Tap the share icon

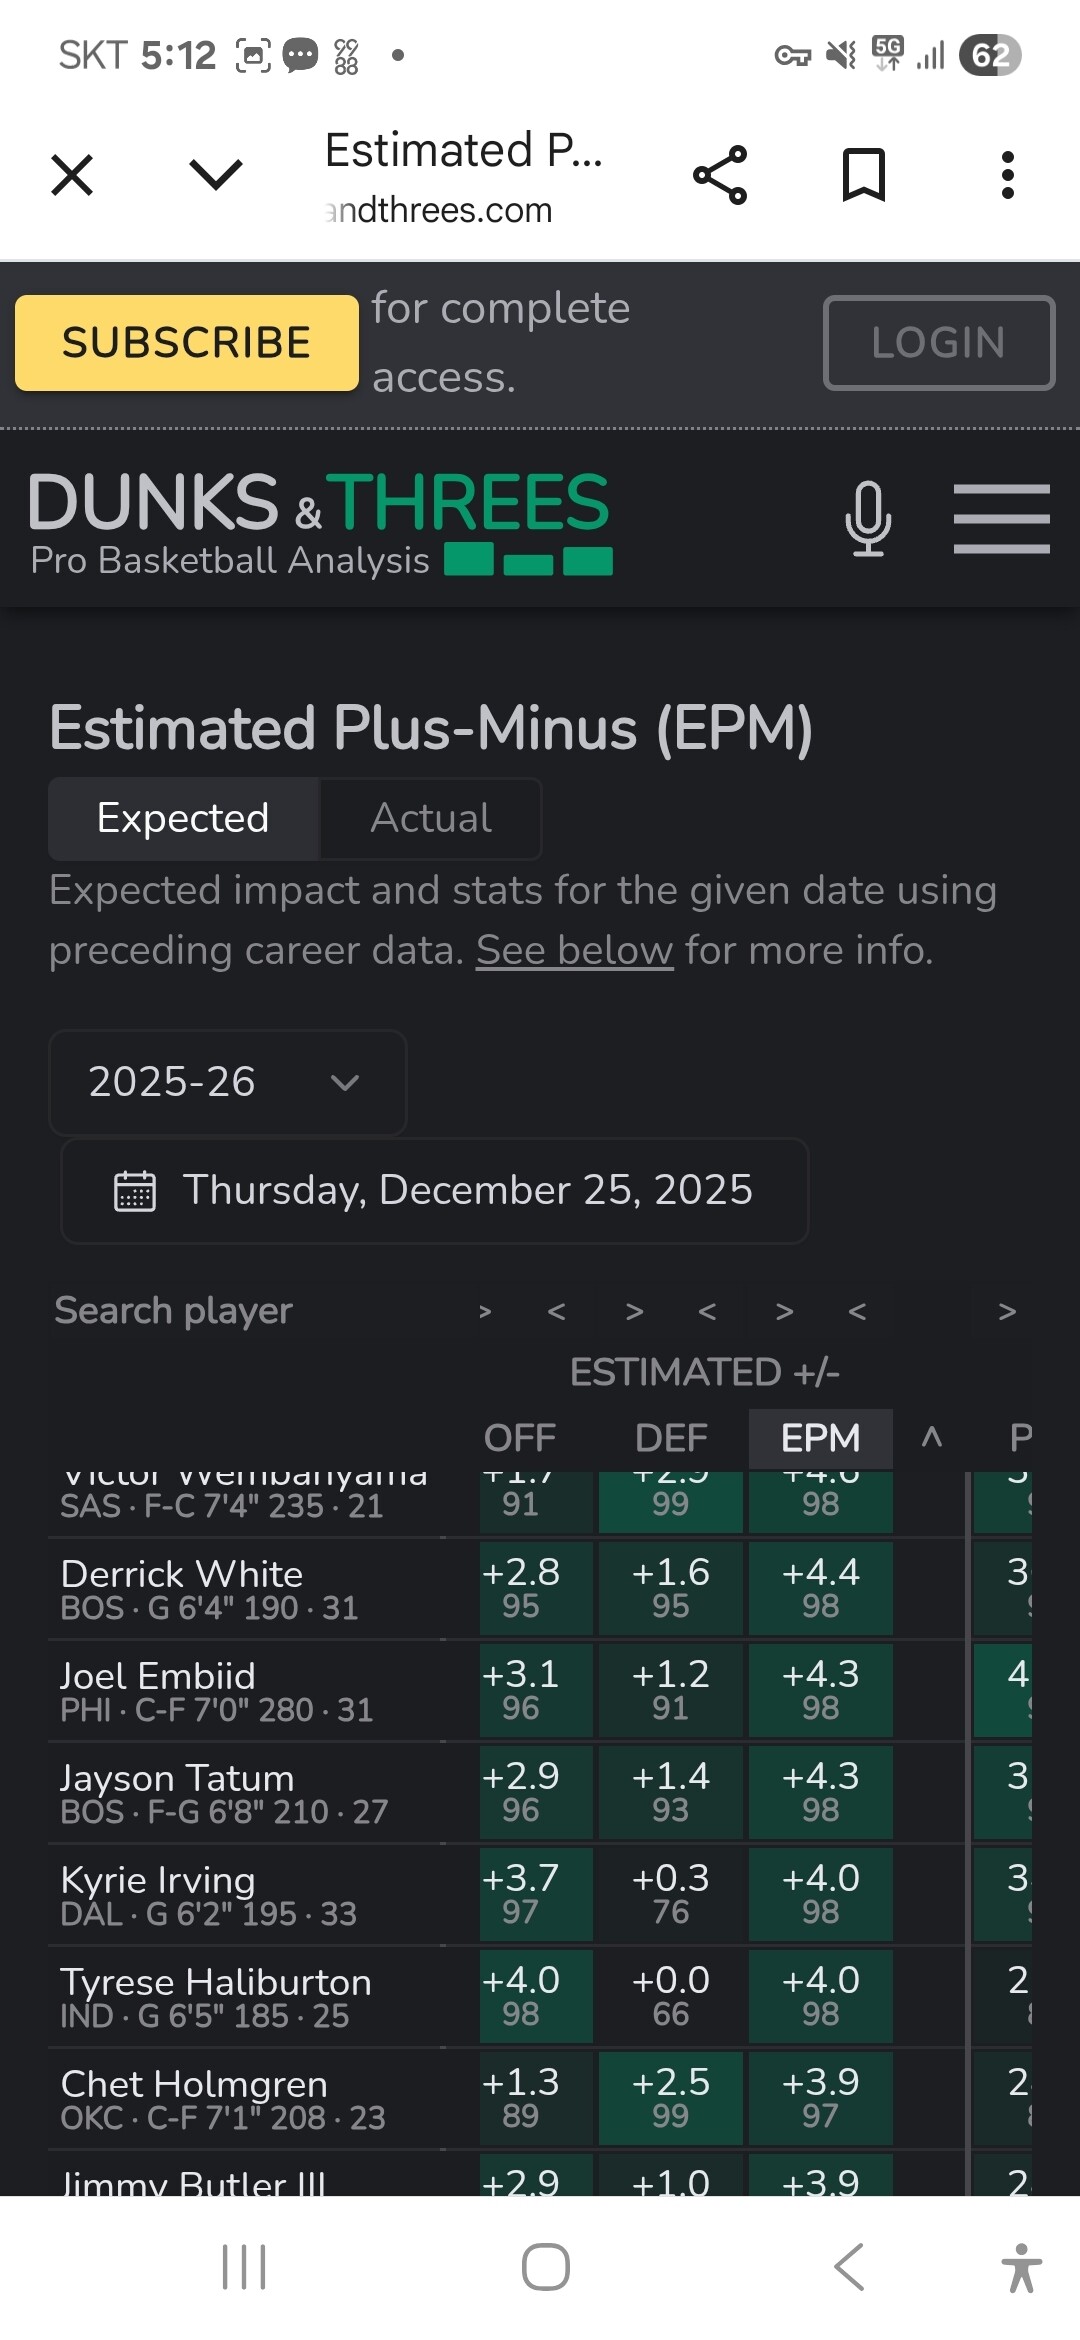coord(720,175)
